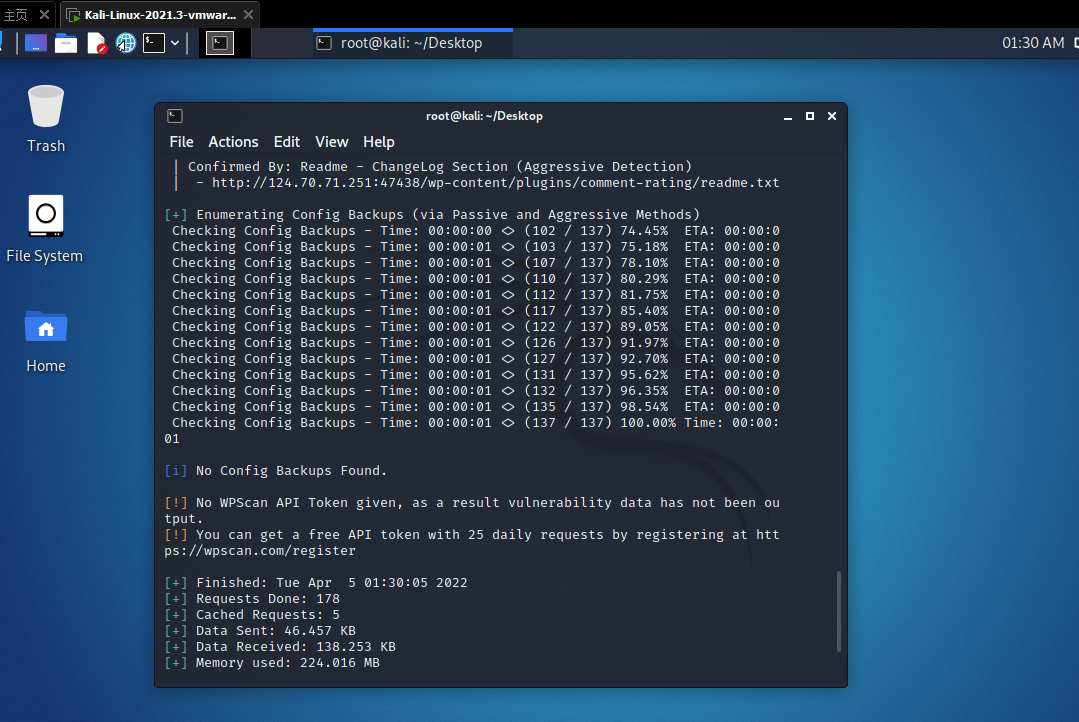The image size is (1079, 722).
Task: Close the Kali-Linux-2021.3 VMware tab
Action: (248, 14)
